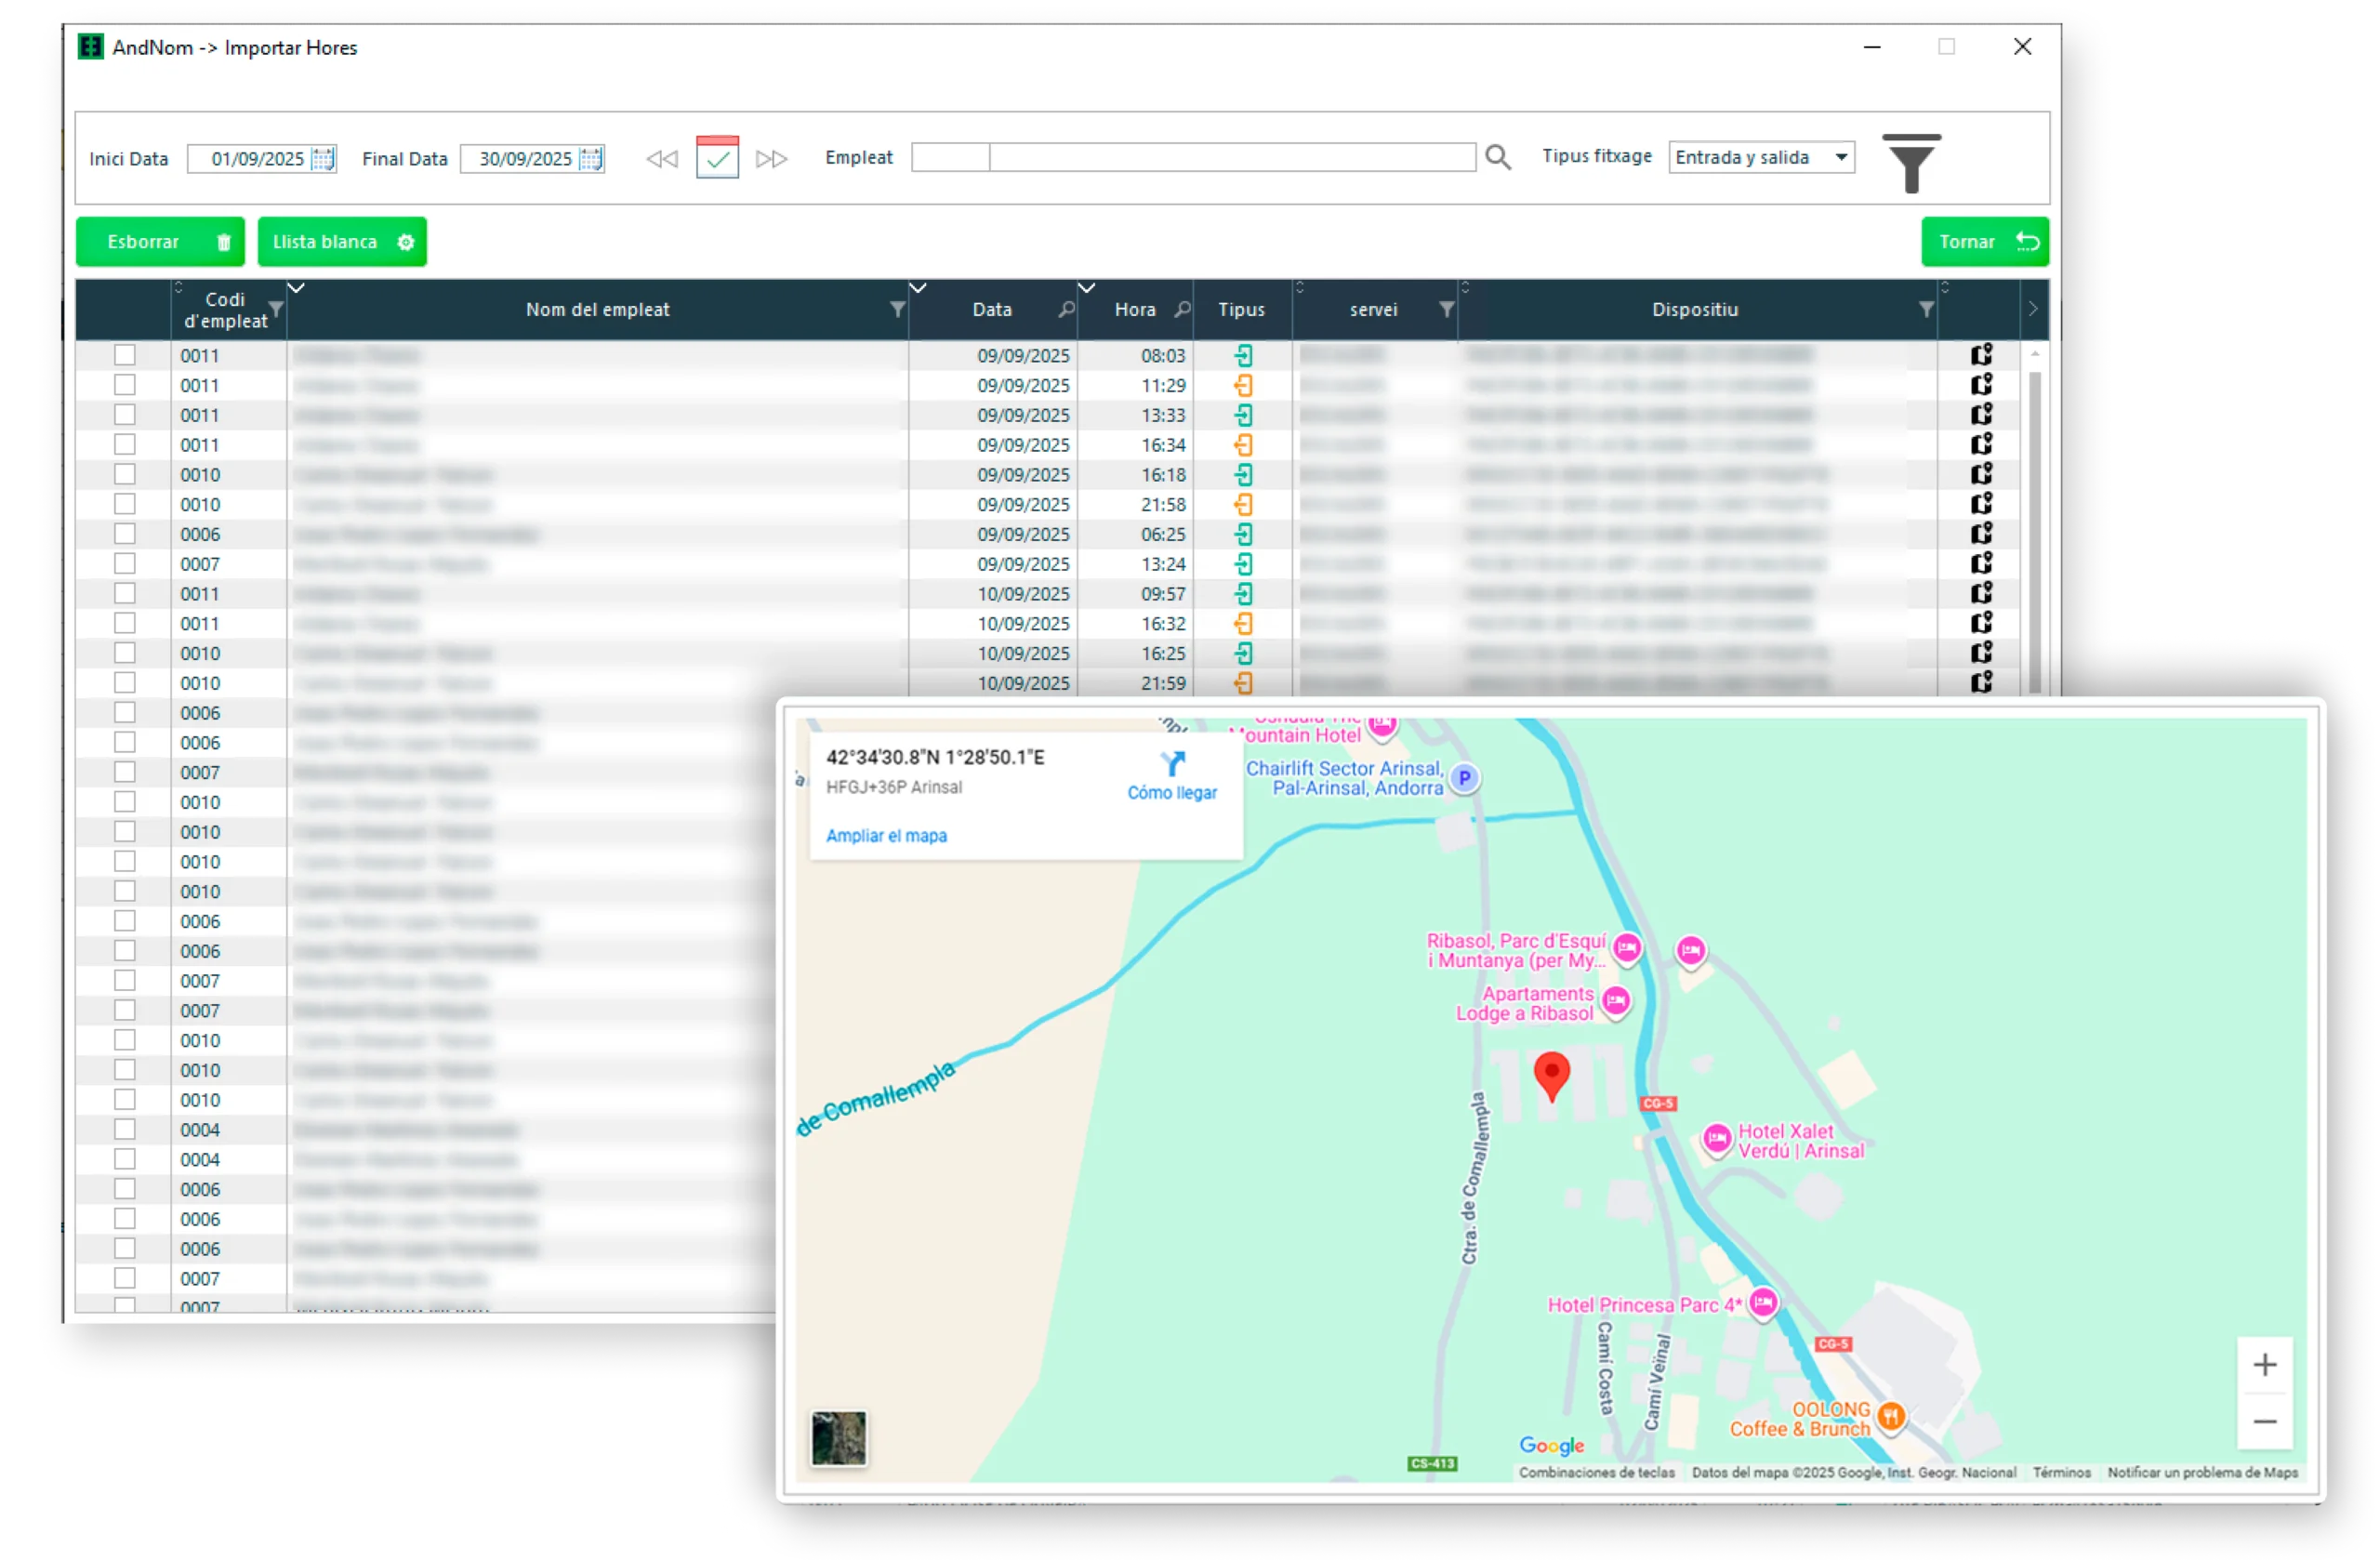The width and height of the screenshot is (2380, 1560).
Task: Click the large funnel filter icon
Action: coord(1911,163)
